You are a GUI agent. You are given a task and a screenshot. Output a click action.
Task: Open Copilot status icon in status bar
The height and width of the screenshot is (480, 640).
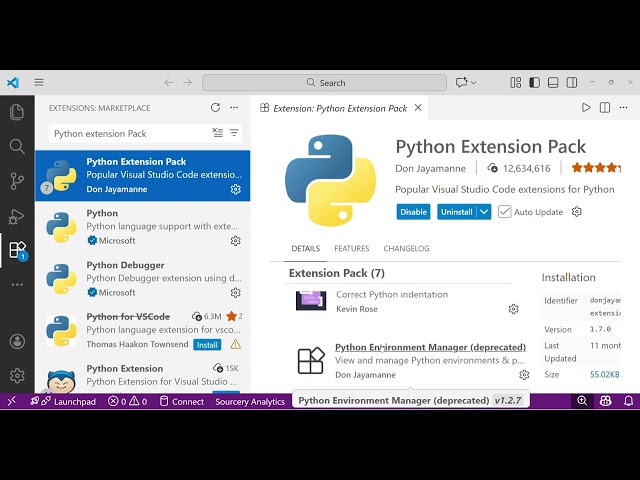pyautogui.click(x=605, y=401)
